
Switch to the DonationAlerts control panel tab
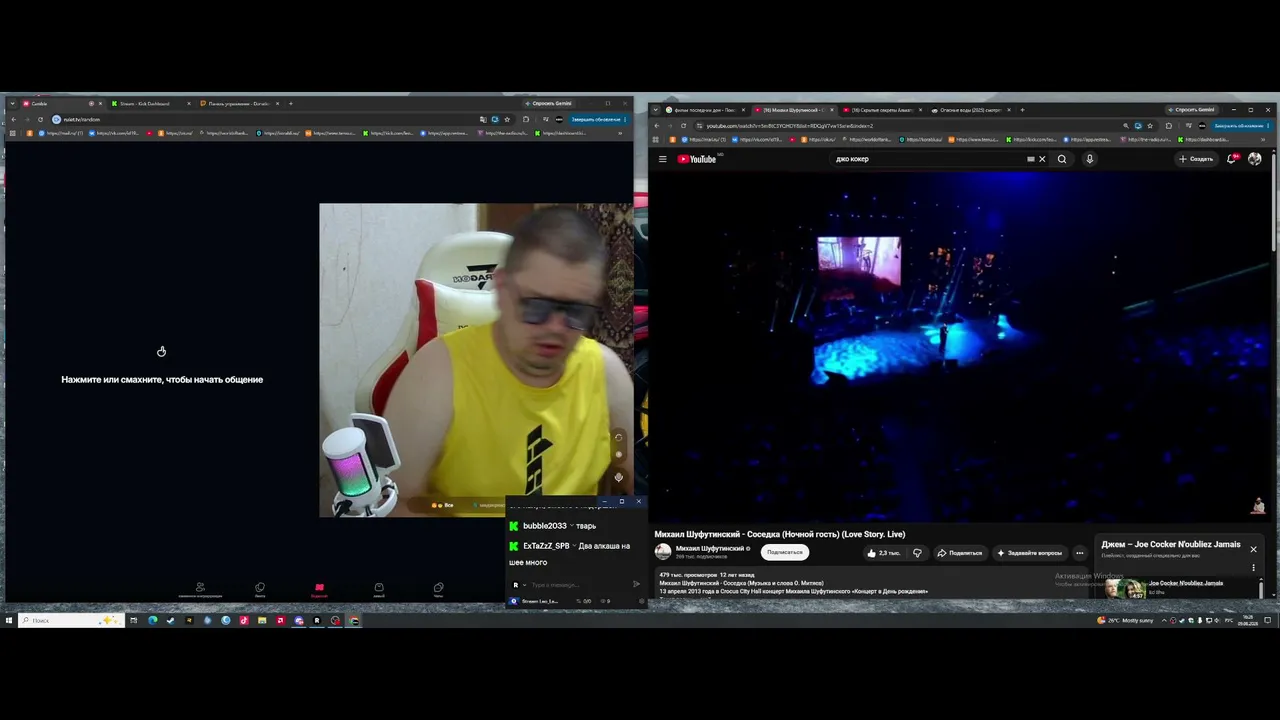coord(238,104)
